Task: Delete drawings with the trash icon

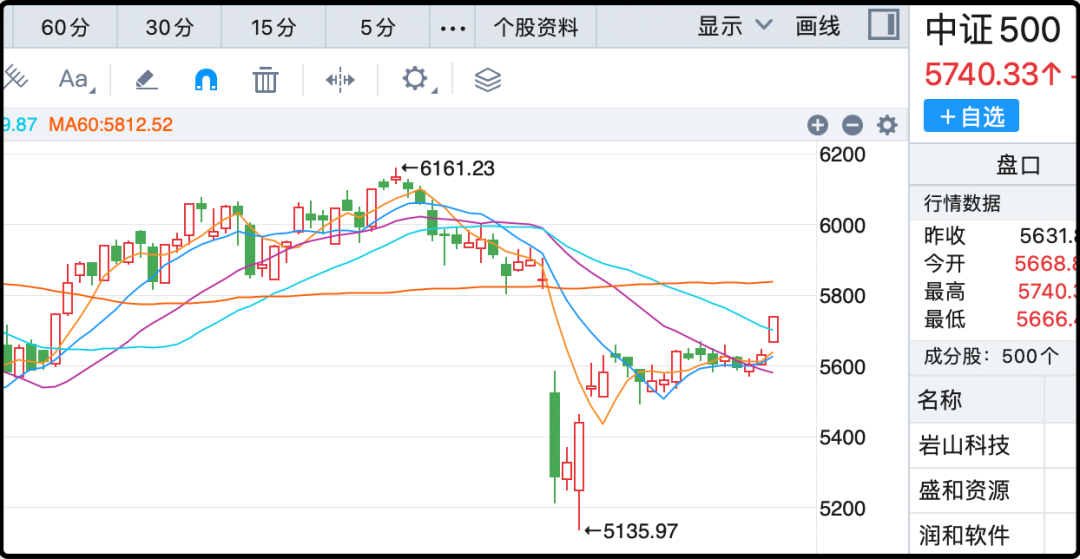Action: click(x=265, y=80)
